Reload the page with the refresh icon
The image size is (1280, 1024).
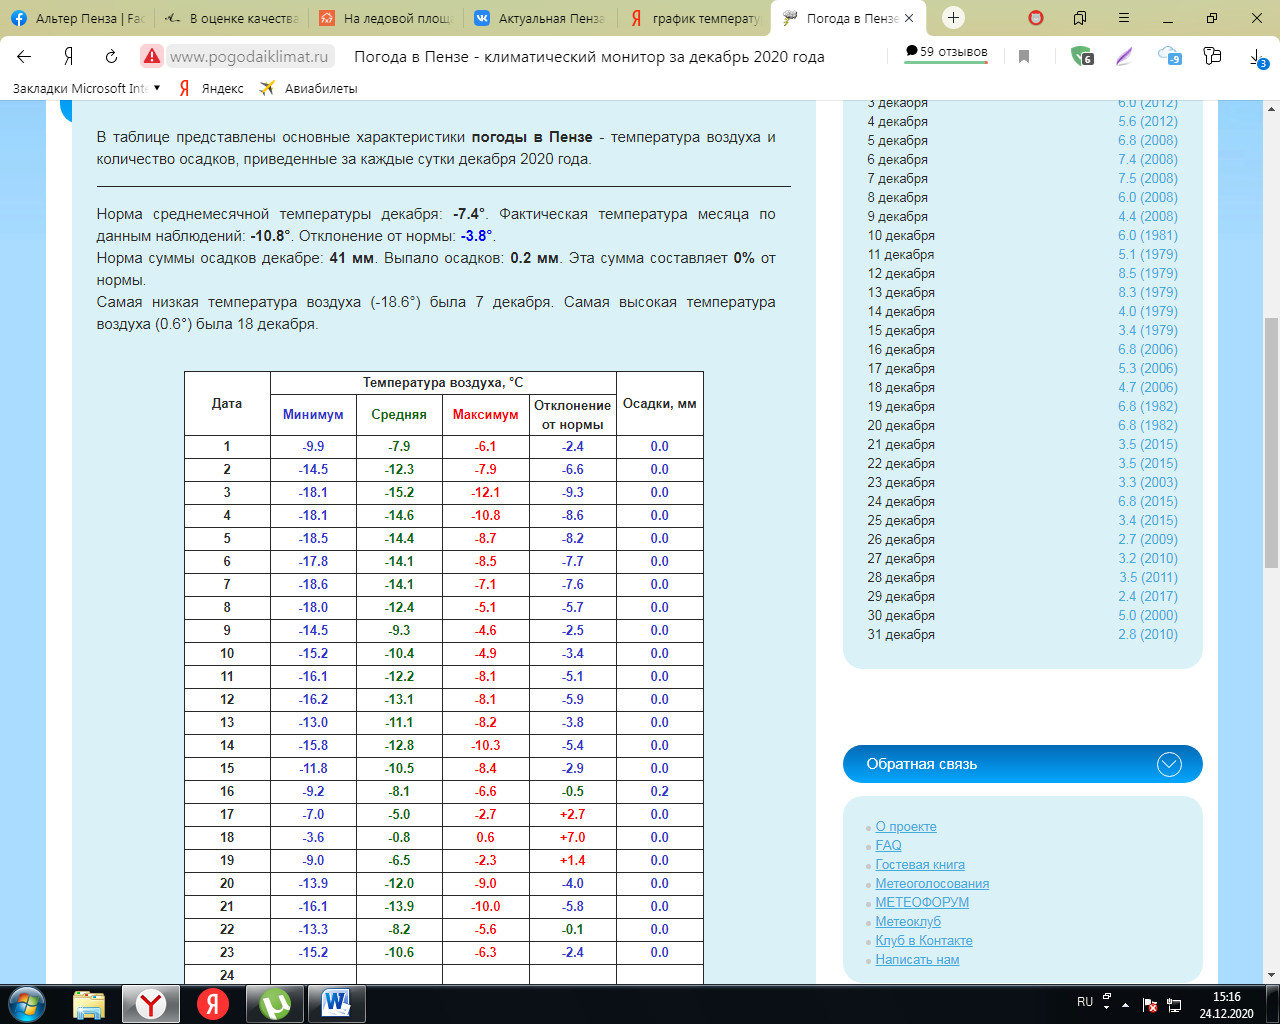point(111,57)
